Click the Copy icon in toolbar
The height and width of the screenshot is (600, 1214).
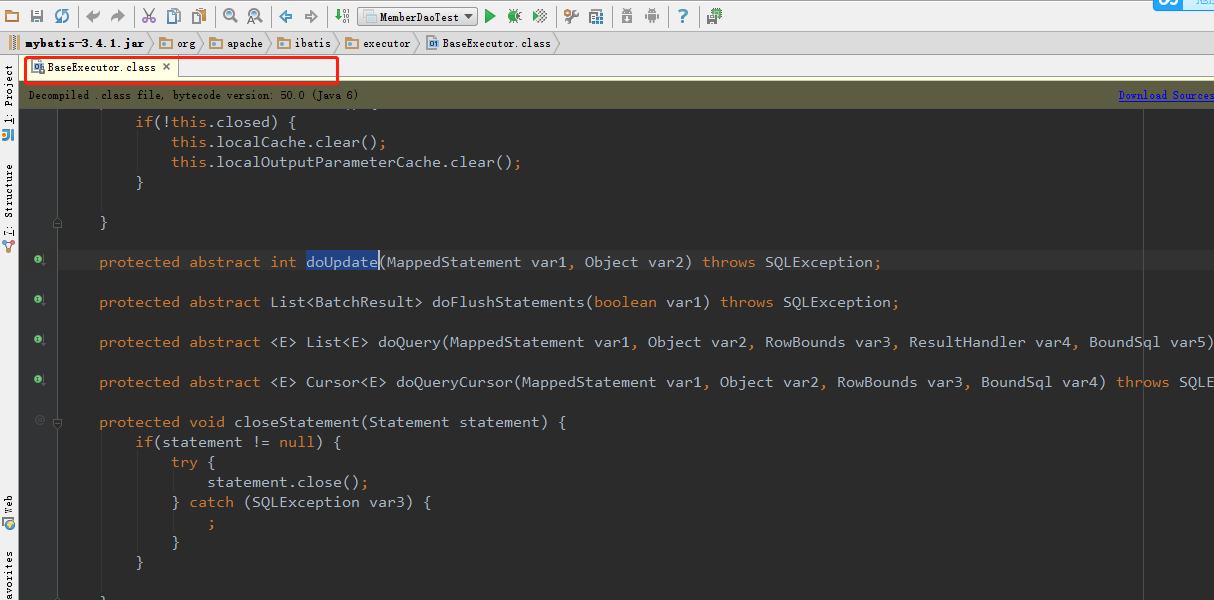(174, 16)
